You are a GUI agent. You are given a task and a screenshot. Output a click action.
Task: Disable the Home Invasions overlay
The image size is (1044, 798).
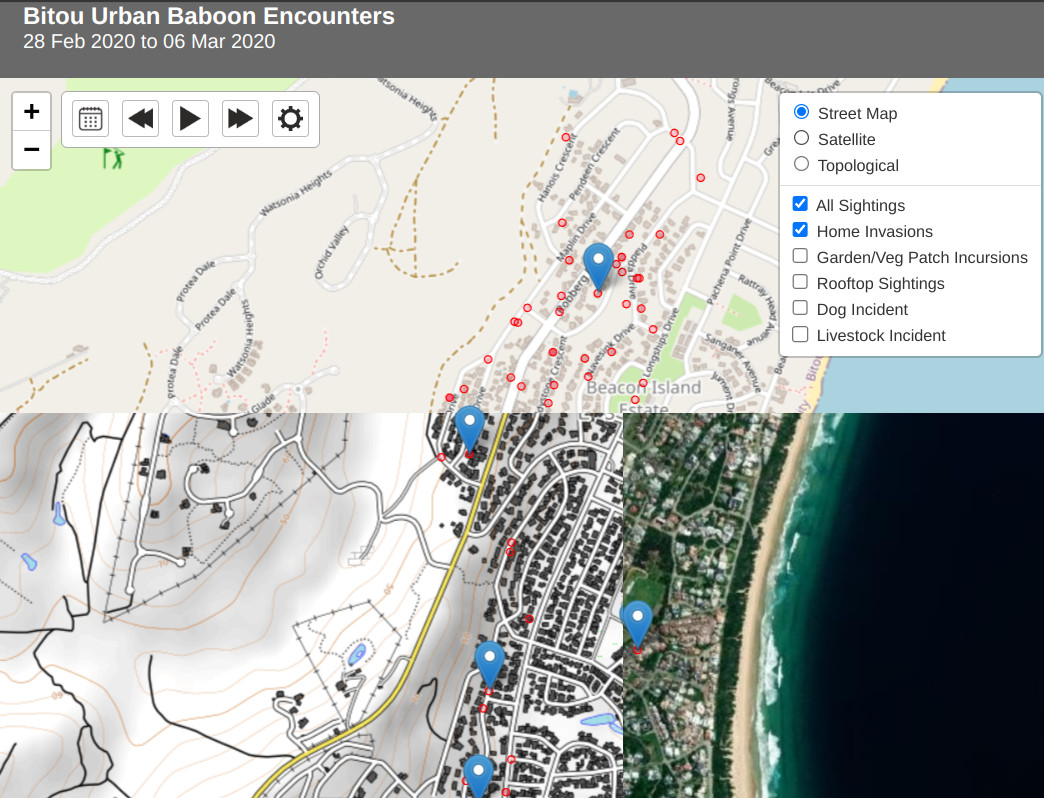click(800, 230)
